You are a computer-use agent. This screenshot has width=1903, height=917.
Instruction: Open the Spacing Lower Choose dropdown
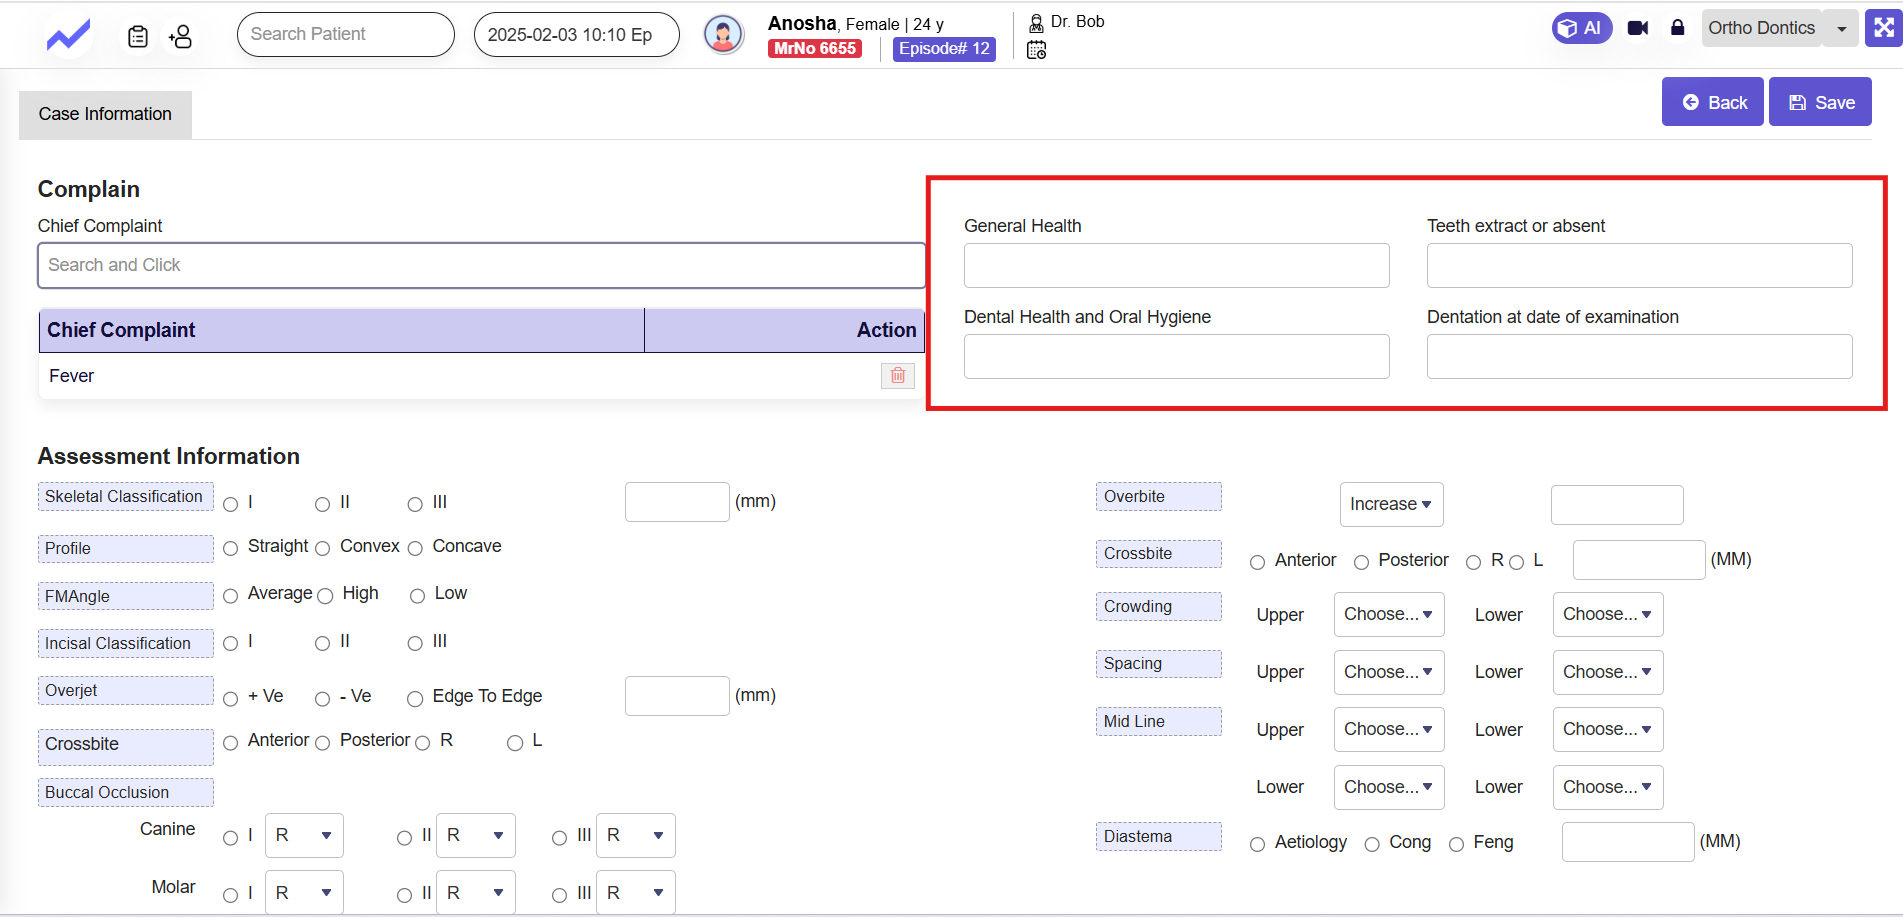[x=1607, y=672]
